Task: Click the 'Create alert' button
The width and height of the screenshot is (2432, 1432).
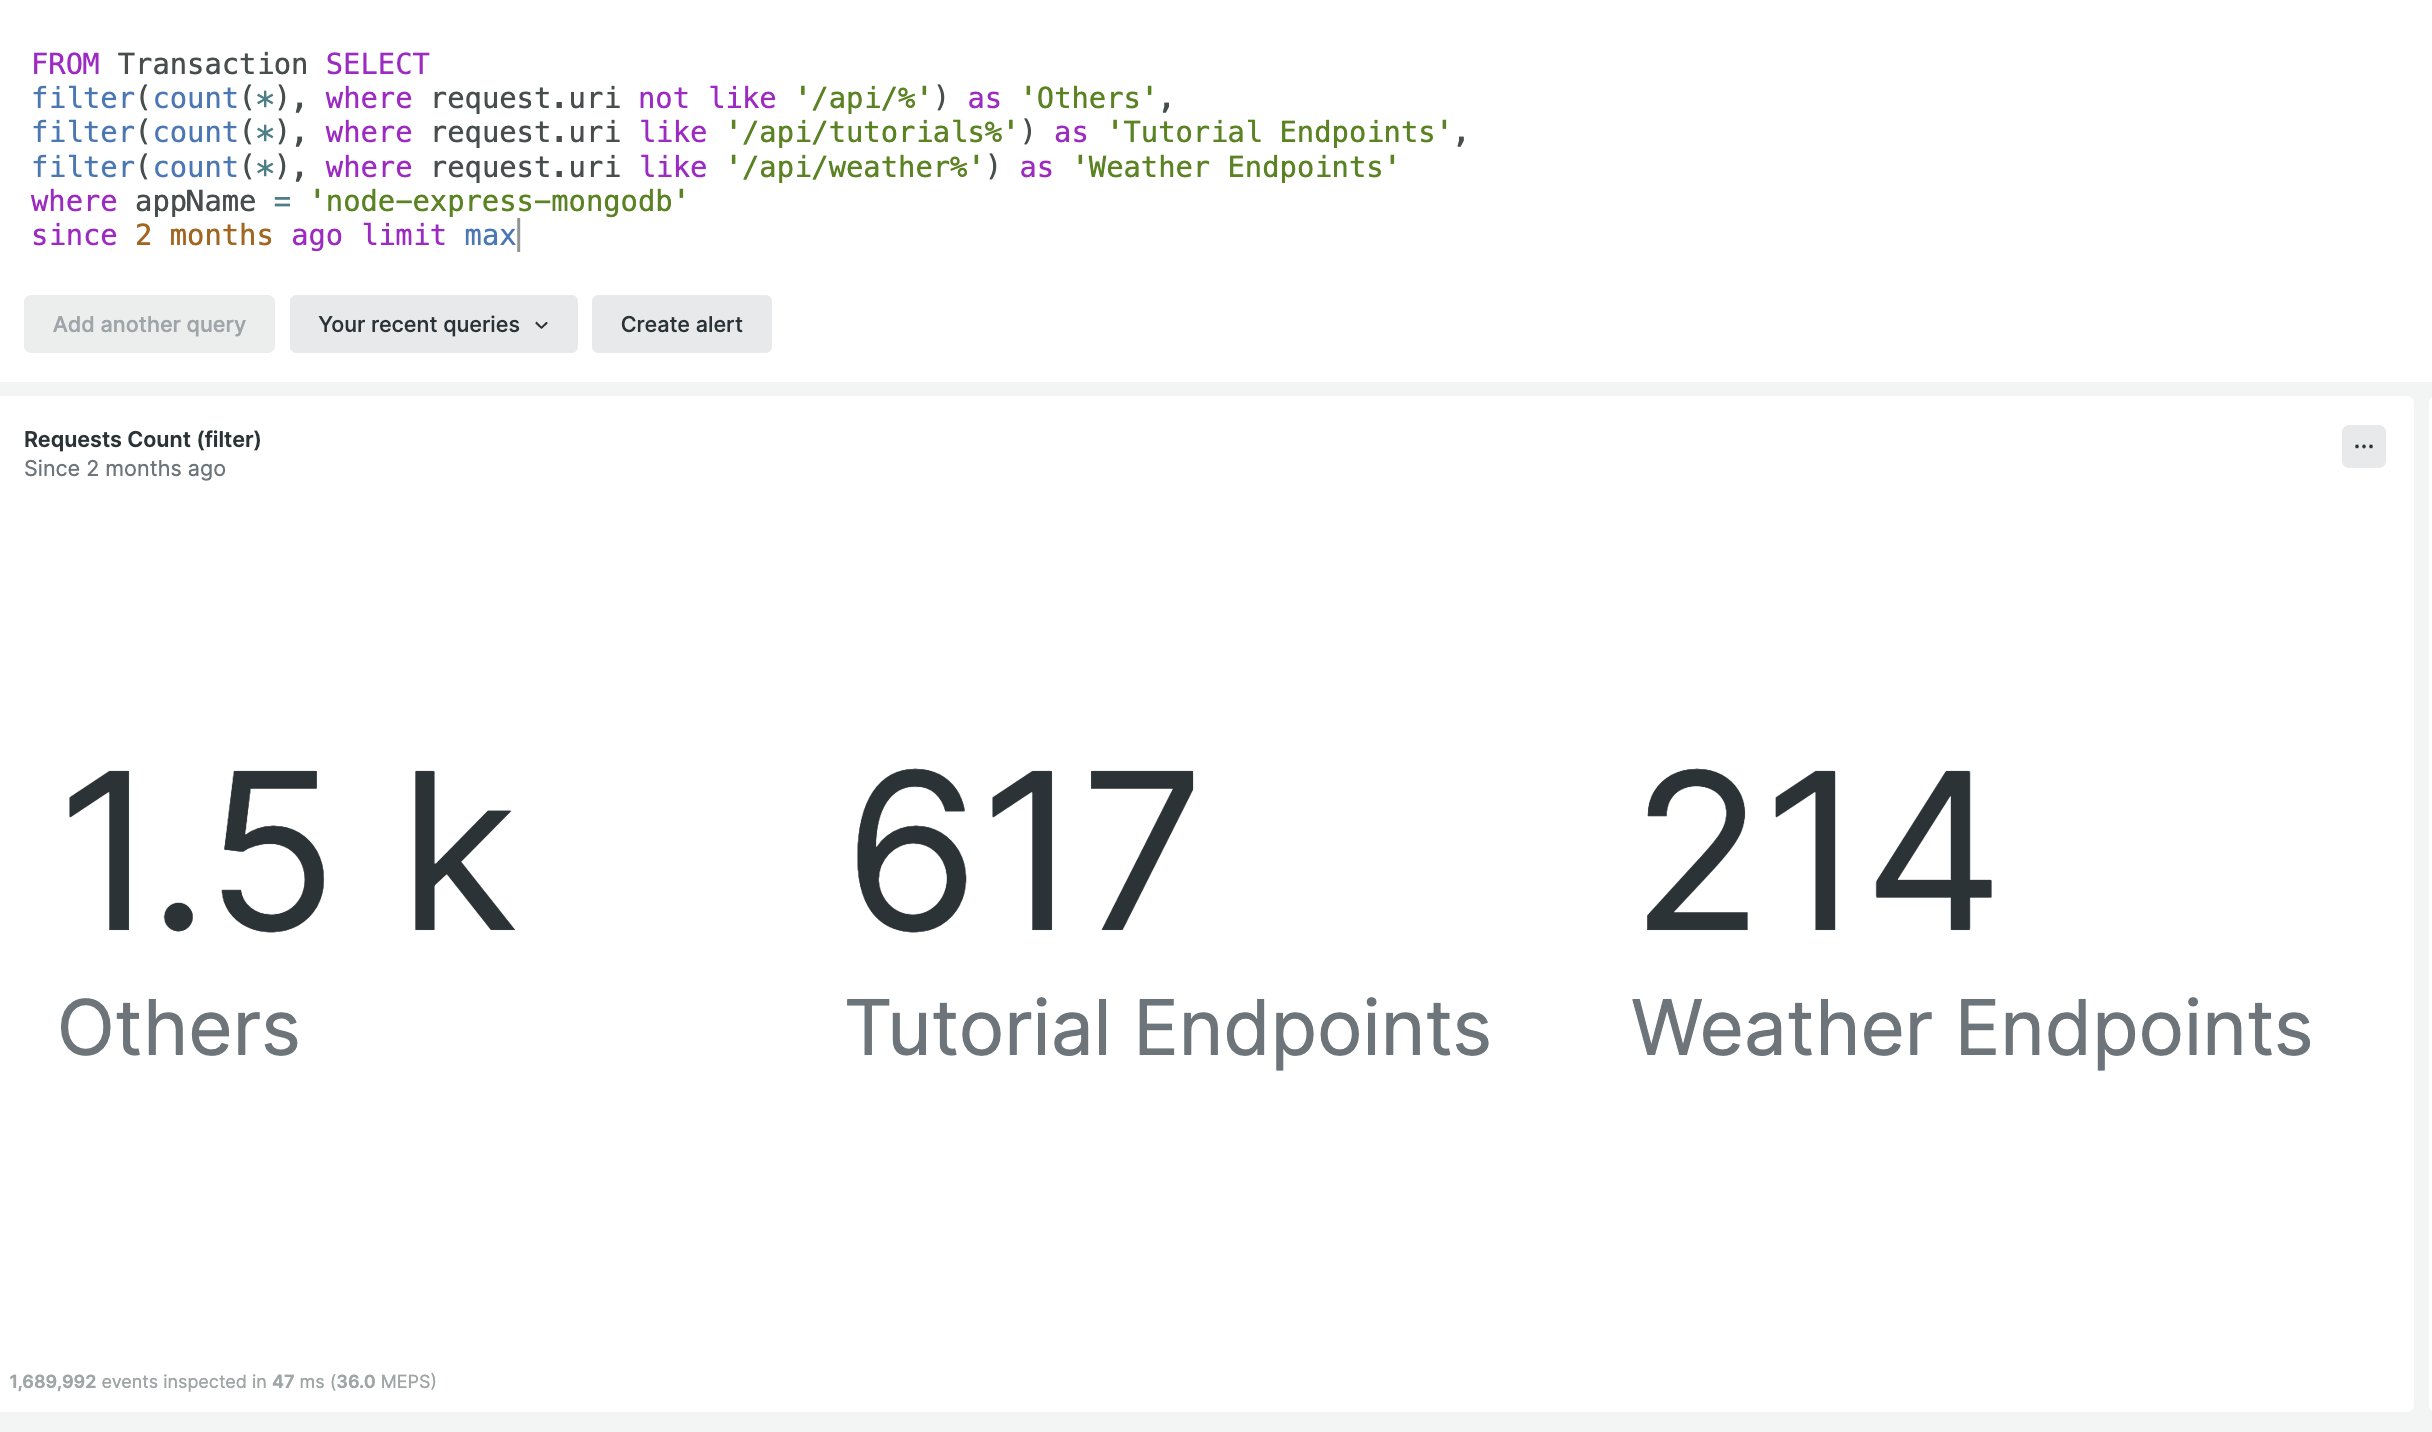Action: tap(682, 324)
